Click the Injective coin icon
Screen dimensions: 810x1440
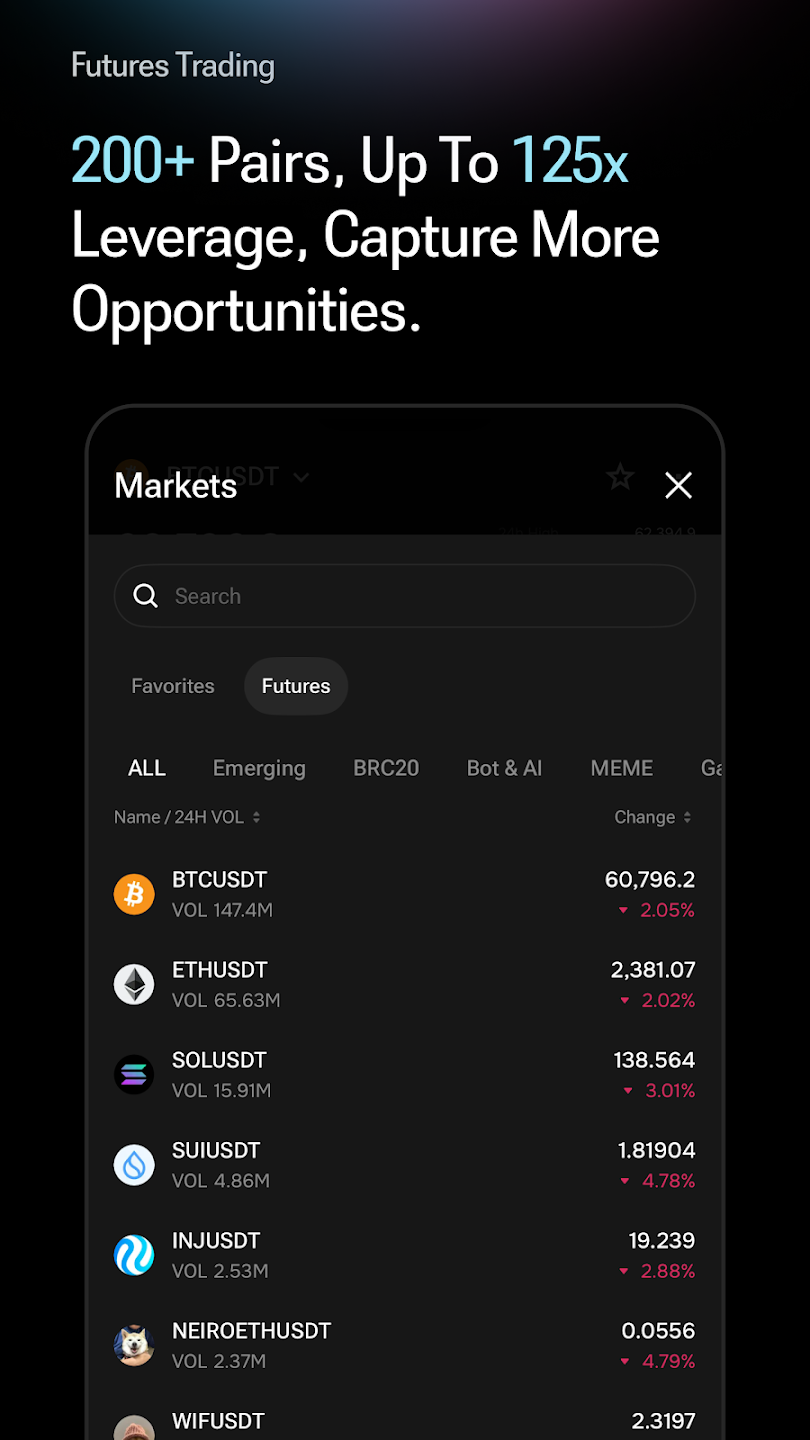point(134,1255)
